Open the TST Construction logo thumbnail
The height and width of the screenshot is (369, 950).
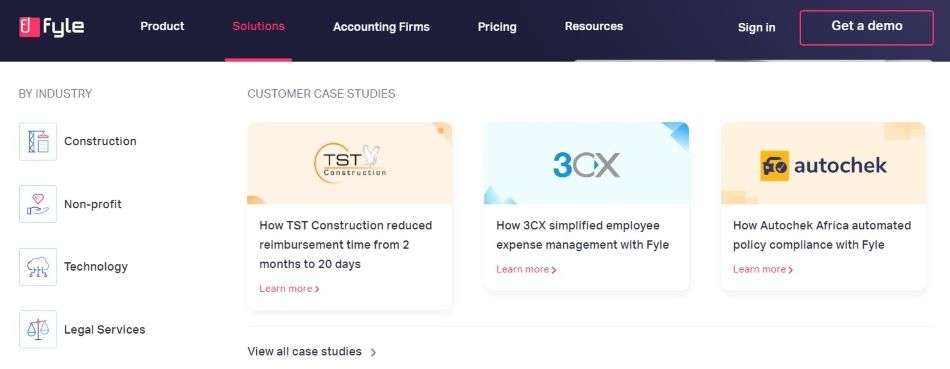[350, 164]
